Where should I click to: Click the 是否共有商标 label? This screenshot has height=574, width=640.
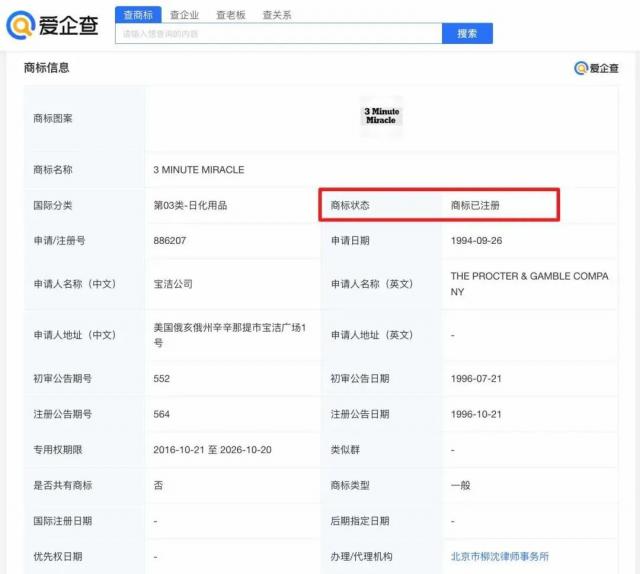[62, 485]
